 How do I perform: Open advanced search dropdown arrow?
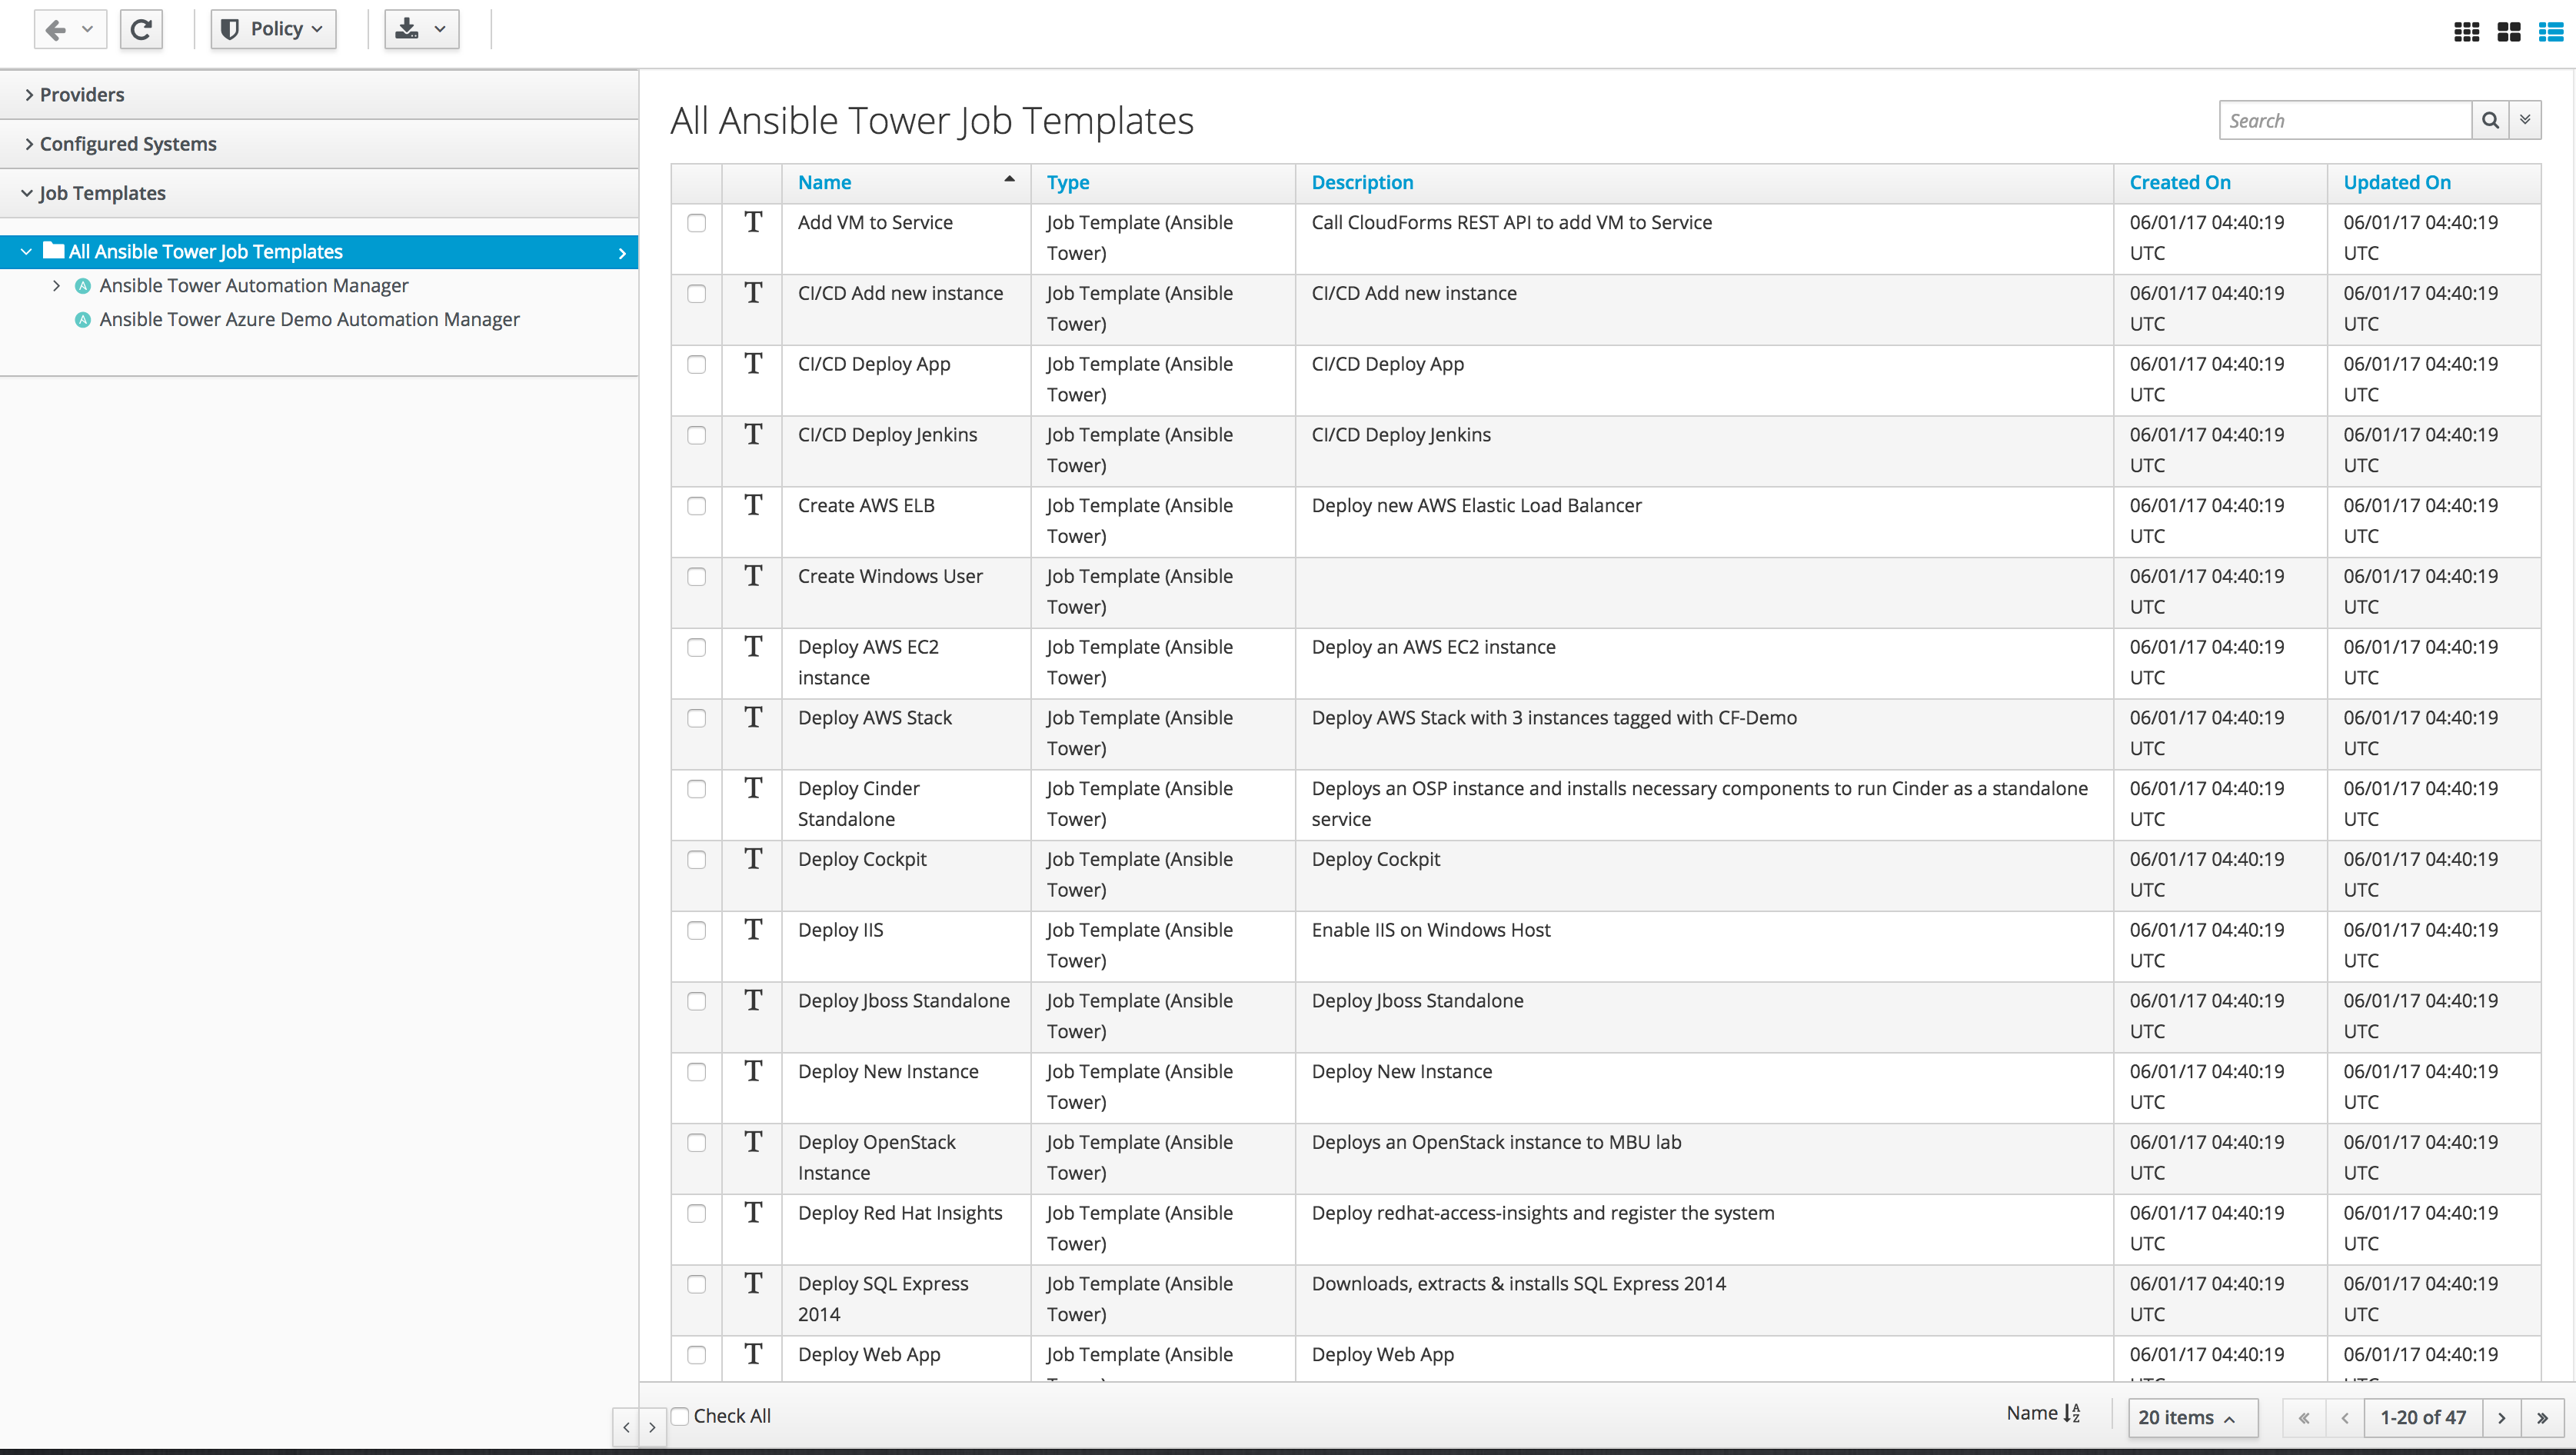click(2525, 120)
